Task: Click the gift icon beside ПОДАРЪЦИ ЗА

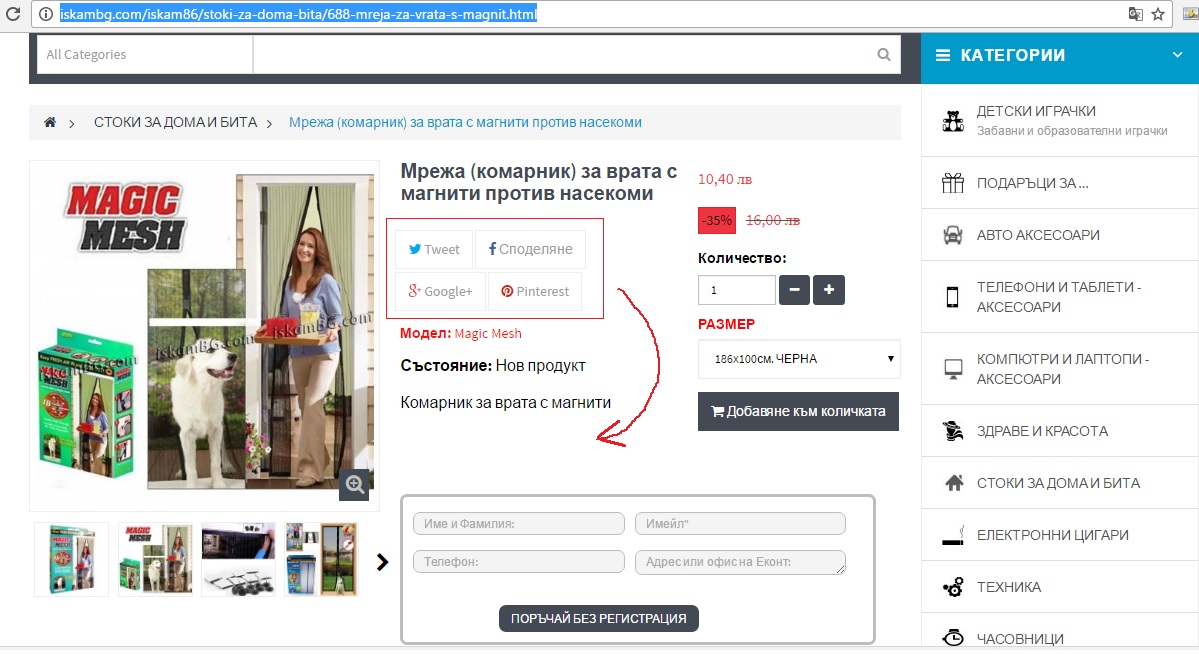Action: click(x=953, y=183)
